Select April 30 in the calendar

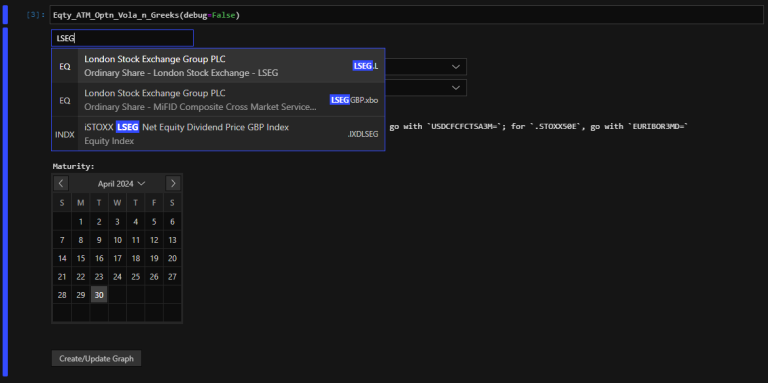point(99,295)
